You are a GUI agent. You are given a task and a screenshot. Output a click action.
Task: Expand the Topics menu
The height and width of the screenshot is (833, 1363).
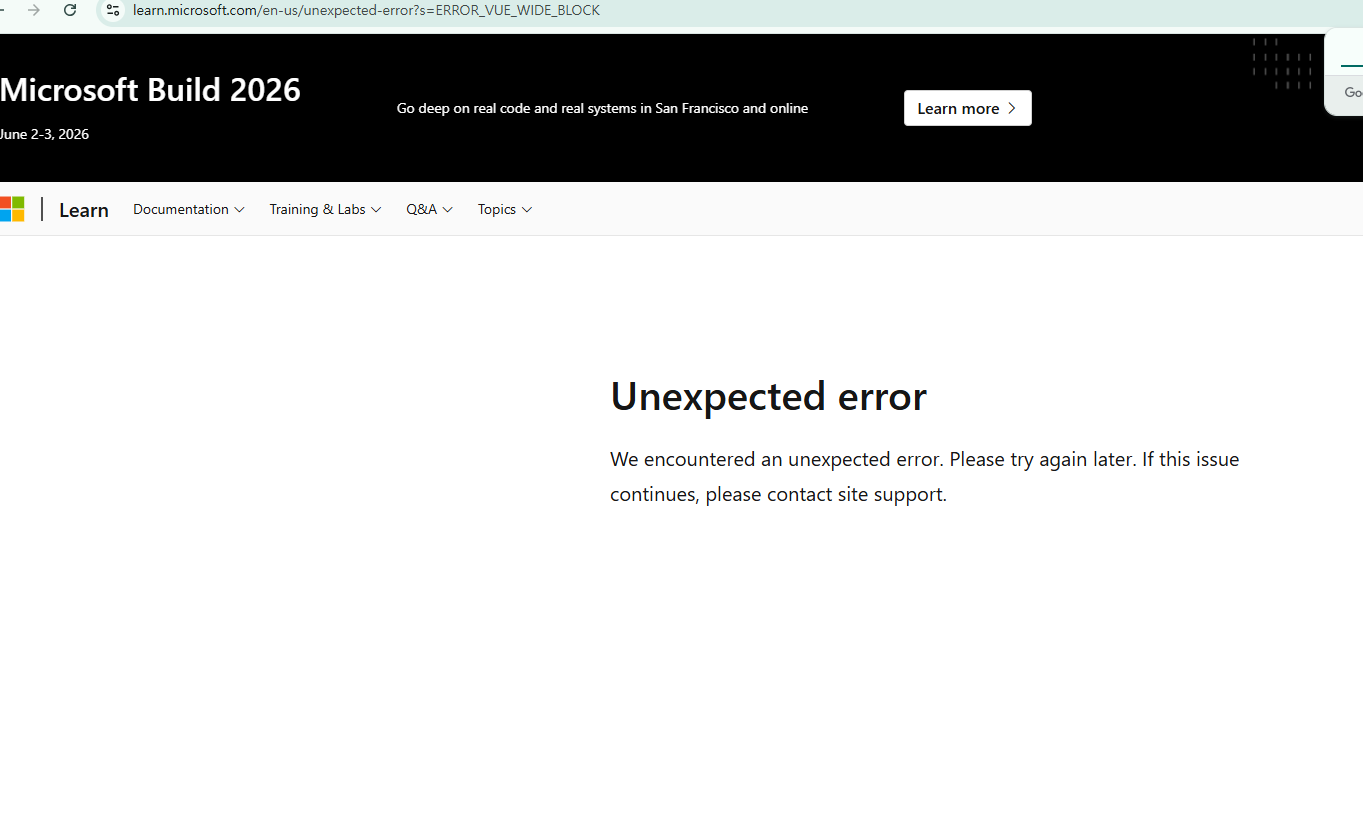(x=505, y=209)
